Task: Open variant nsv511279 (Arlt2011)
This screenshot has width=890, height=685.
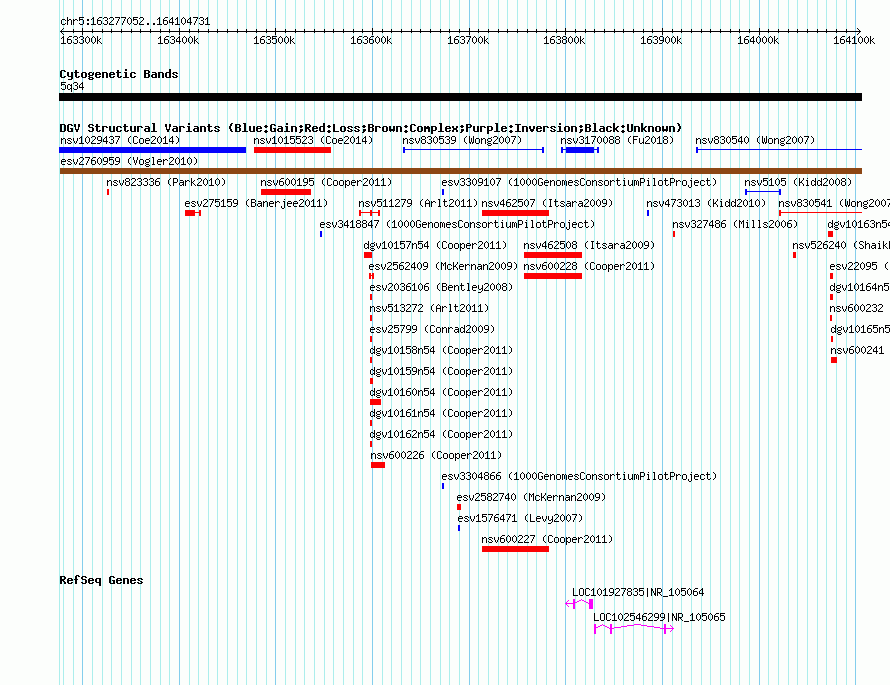Action: (418, 203)
